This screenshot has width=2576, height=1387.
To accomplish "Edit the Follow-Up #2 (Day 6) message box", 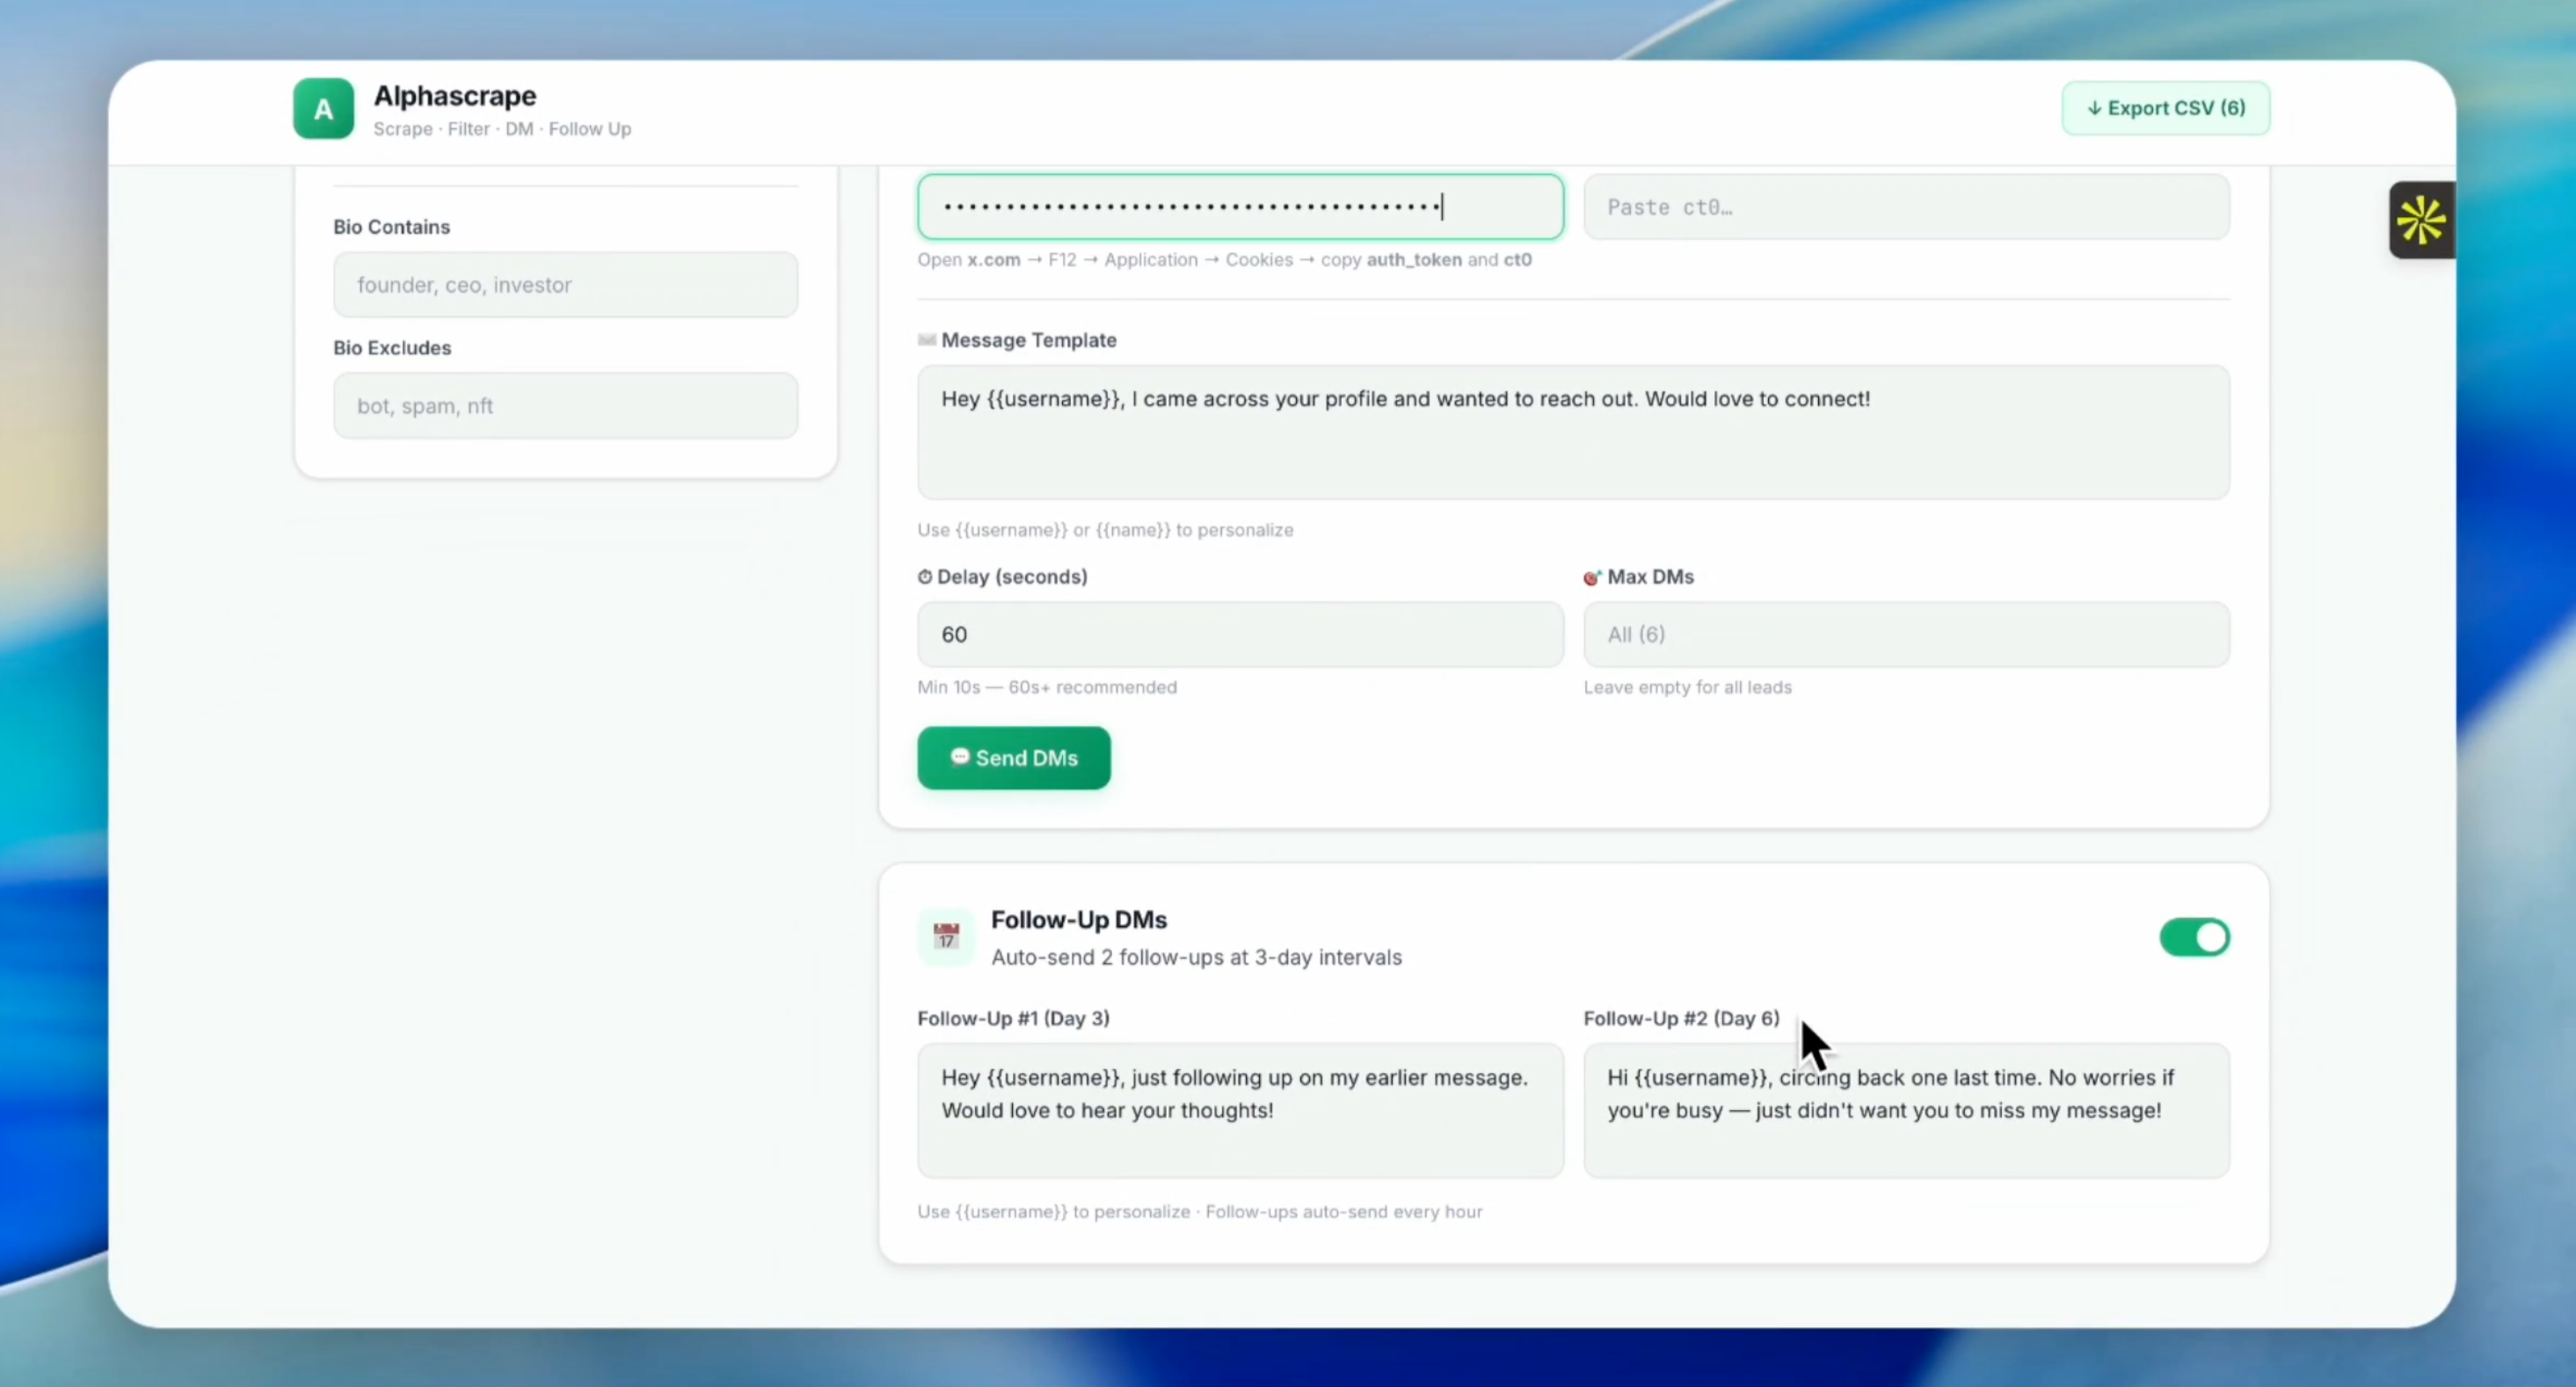I will [x=1906, y=1110].
